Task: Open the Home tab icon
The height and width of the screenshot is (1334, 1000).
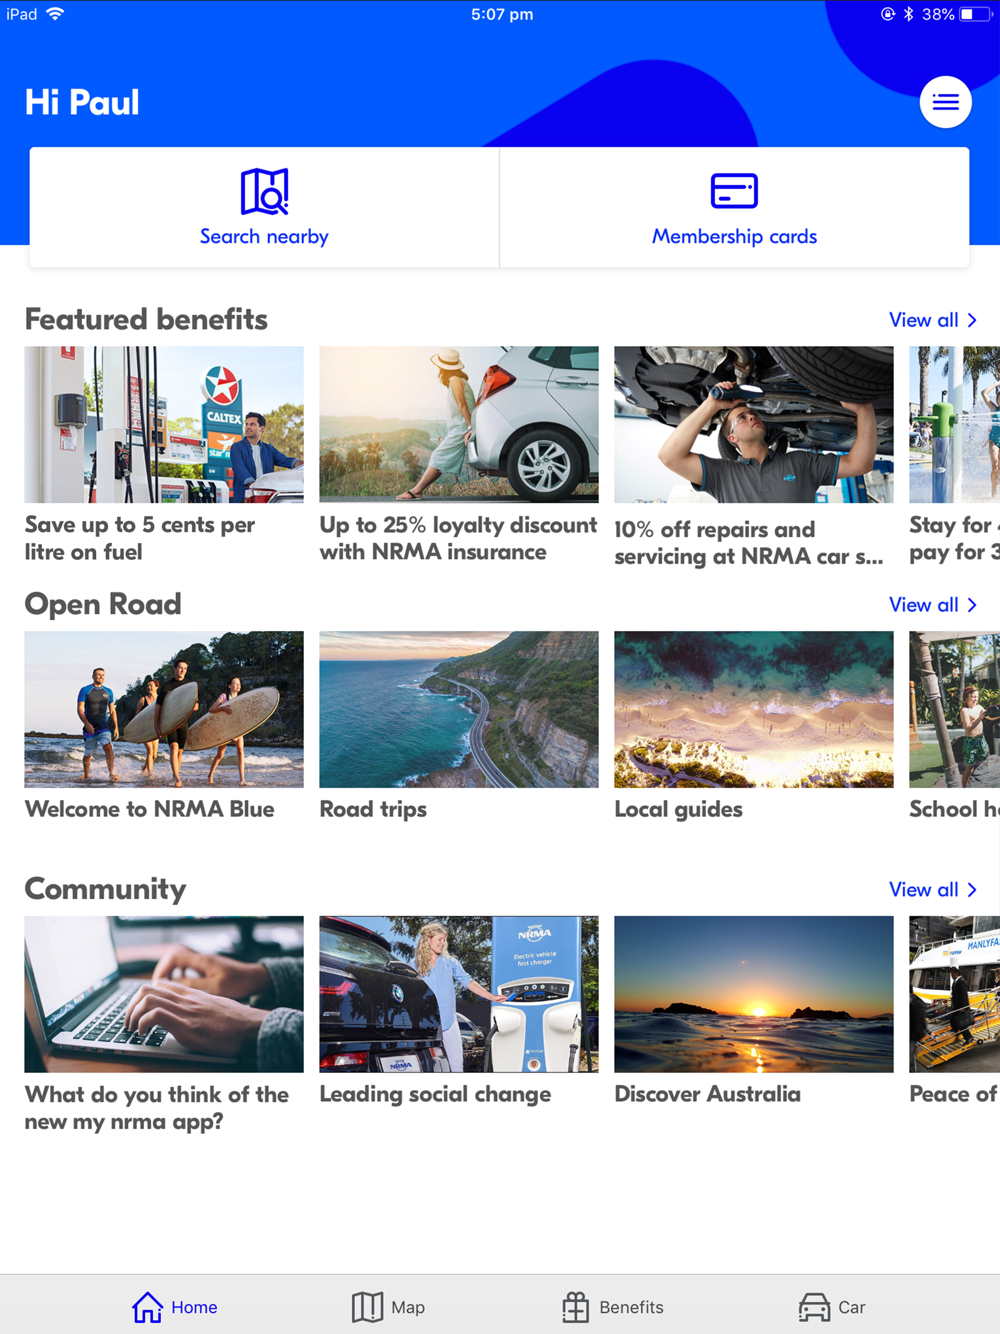Action: [x=147, y=1306]
